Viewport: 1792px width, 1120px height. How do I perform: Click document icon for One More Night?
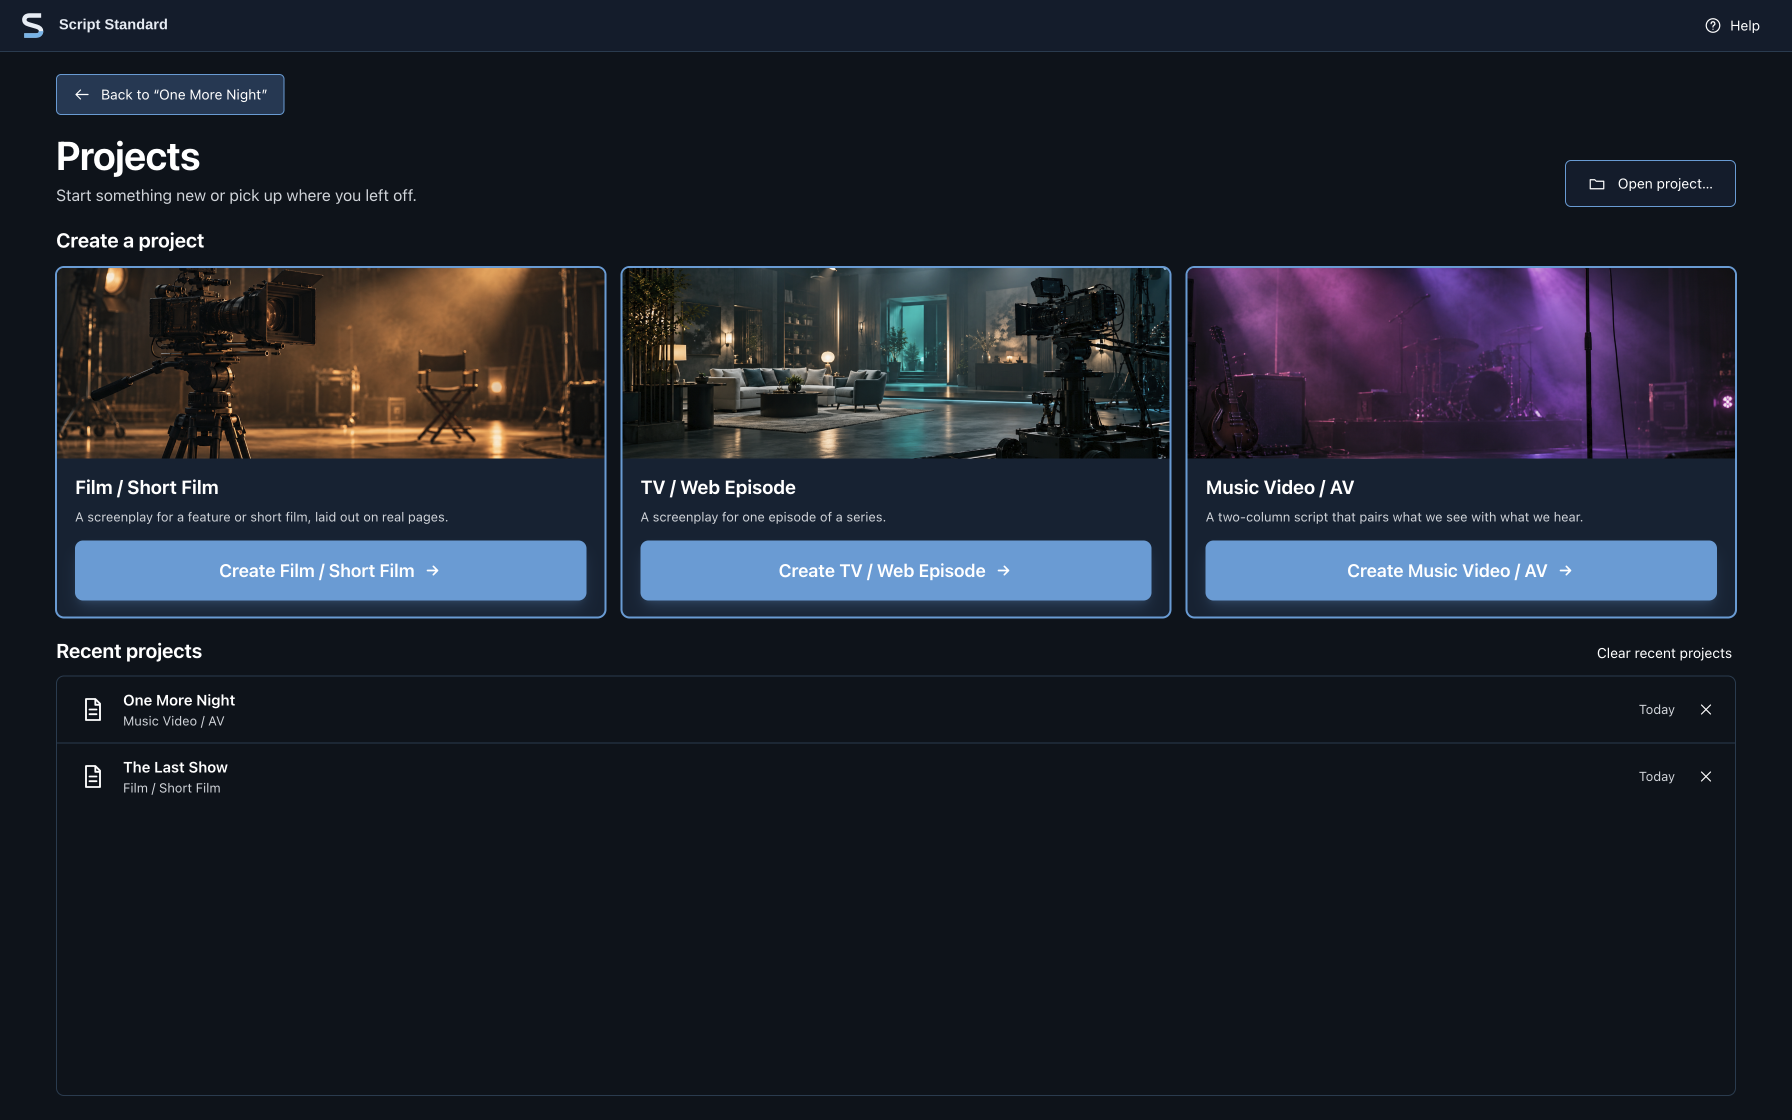[93, 710]
